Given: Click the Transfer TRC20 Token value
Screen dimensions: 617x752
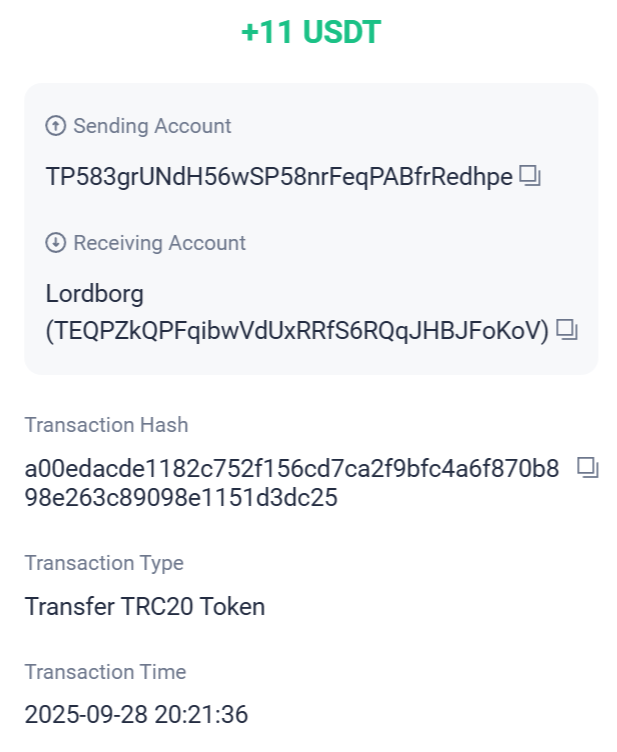Looking at the screenshot, I should (145, 606).
